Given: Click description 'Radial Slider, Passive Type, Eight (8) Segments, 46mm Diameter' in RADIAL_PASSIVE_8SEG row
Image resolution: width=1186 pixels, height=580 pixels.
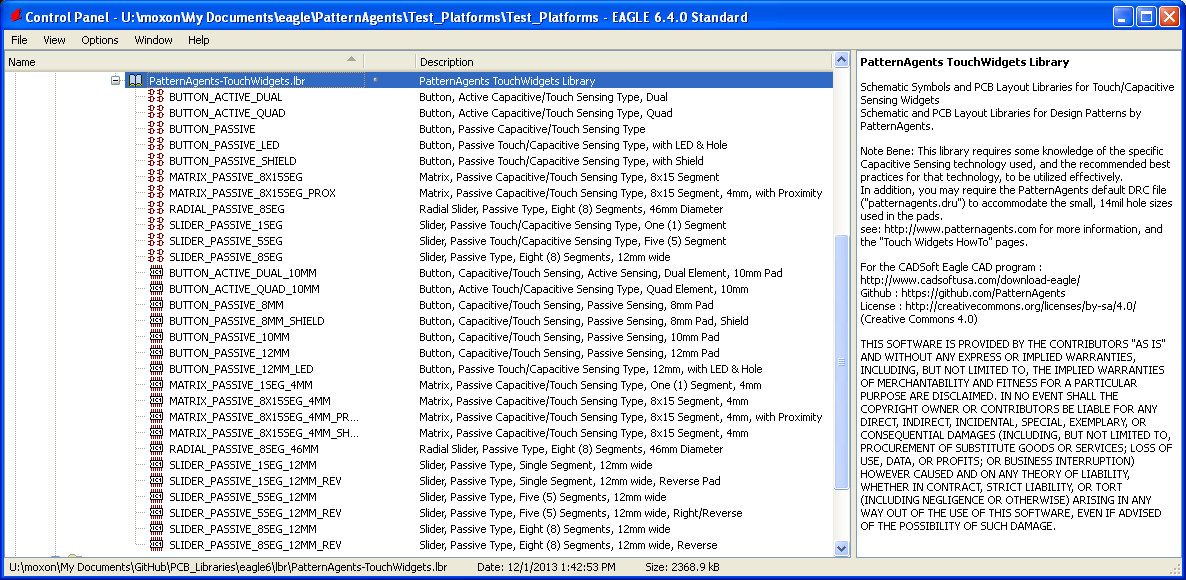Looking at the screenshot, I should (571, 209).
